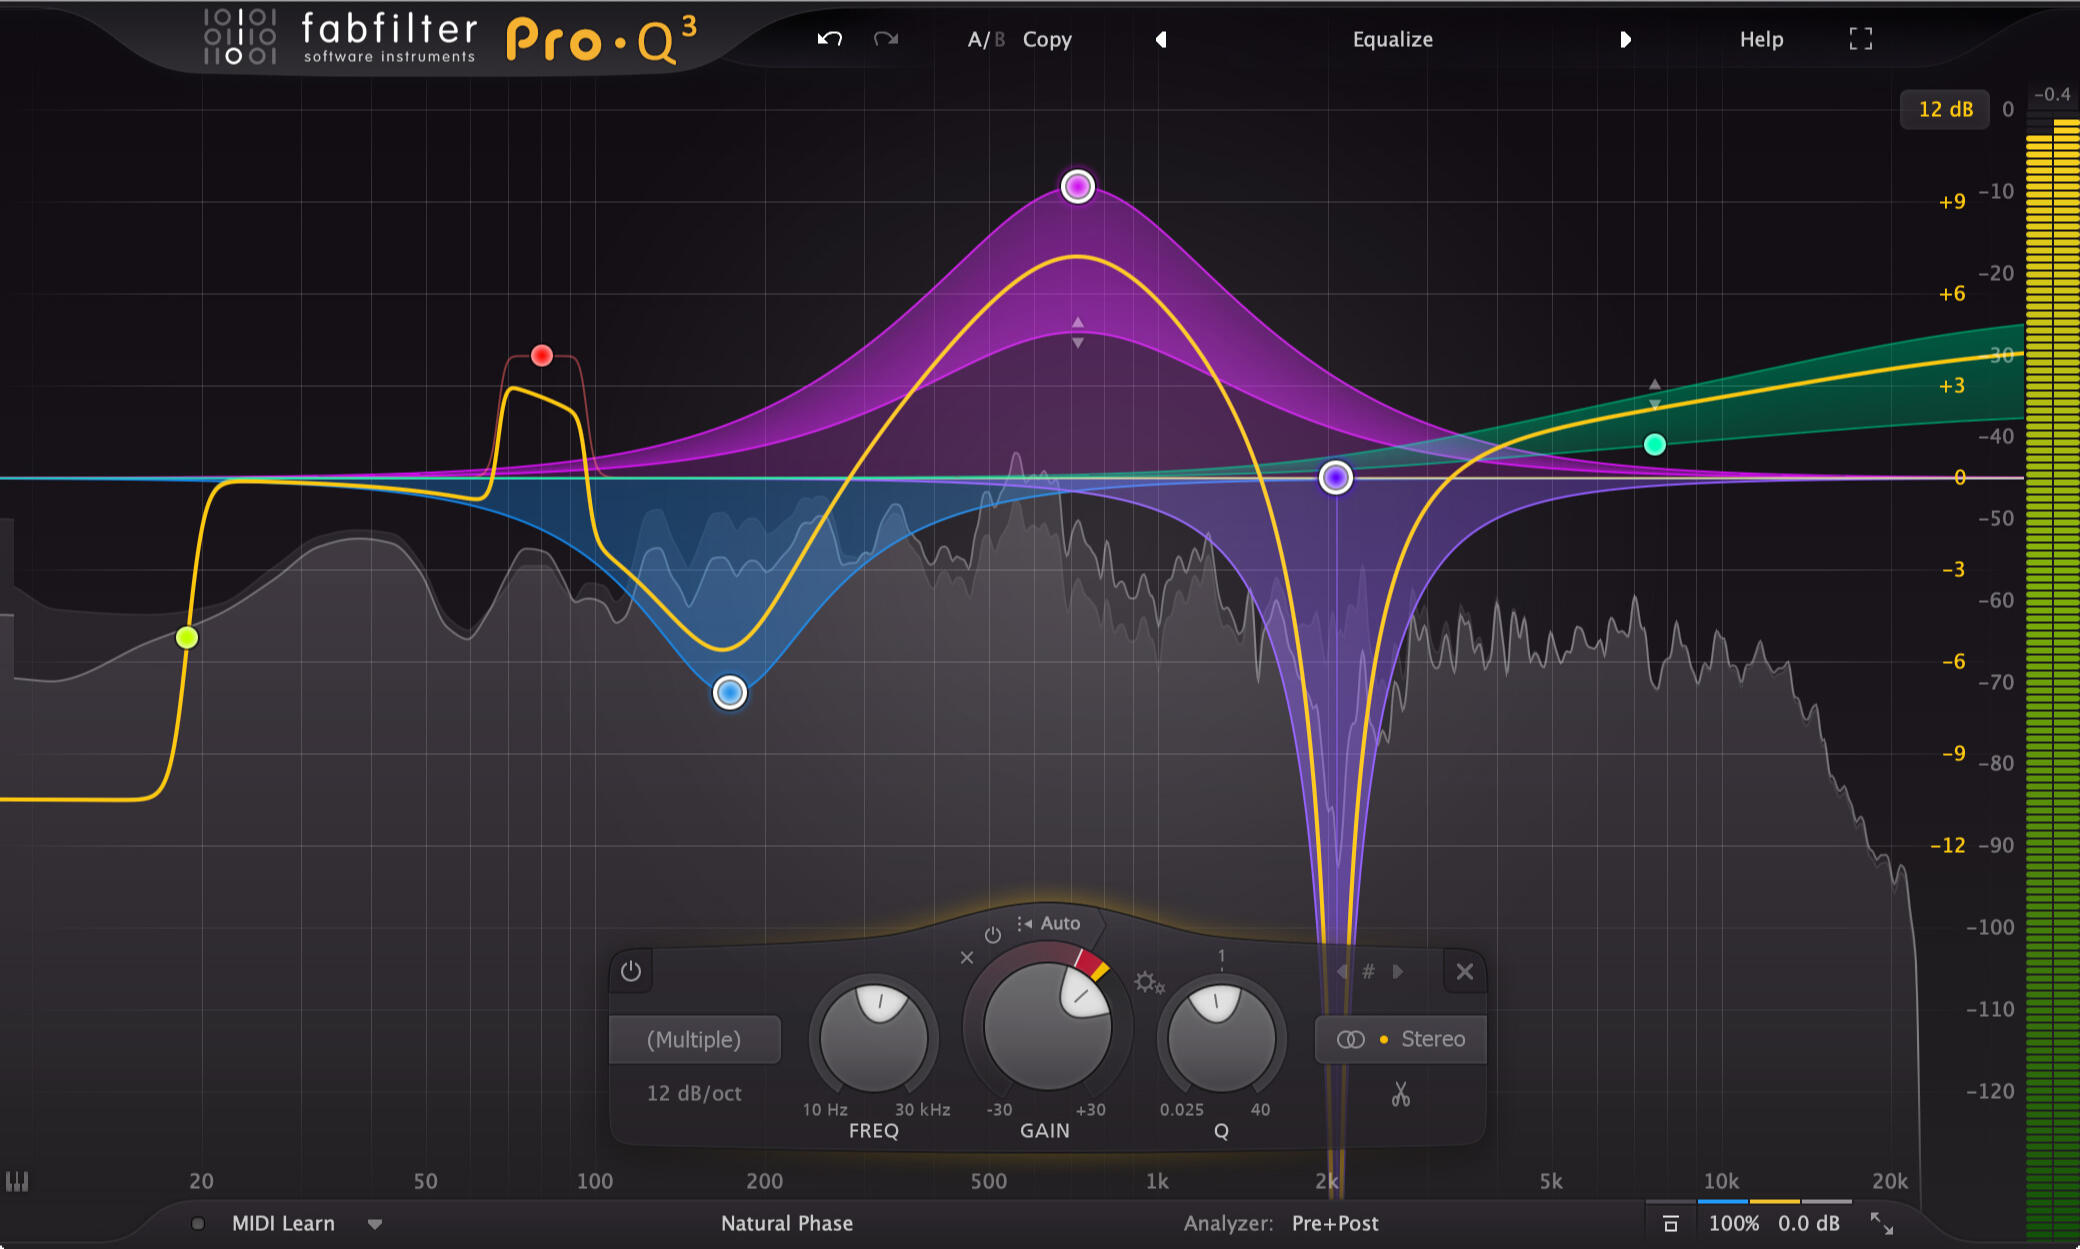Click Natural Phase processing mode selector
This screenshot has height=1249, width=2080.
(786, 1223)
